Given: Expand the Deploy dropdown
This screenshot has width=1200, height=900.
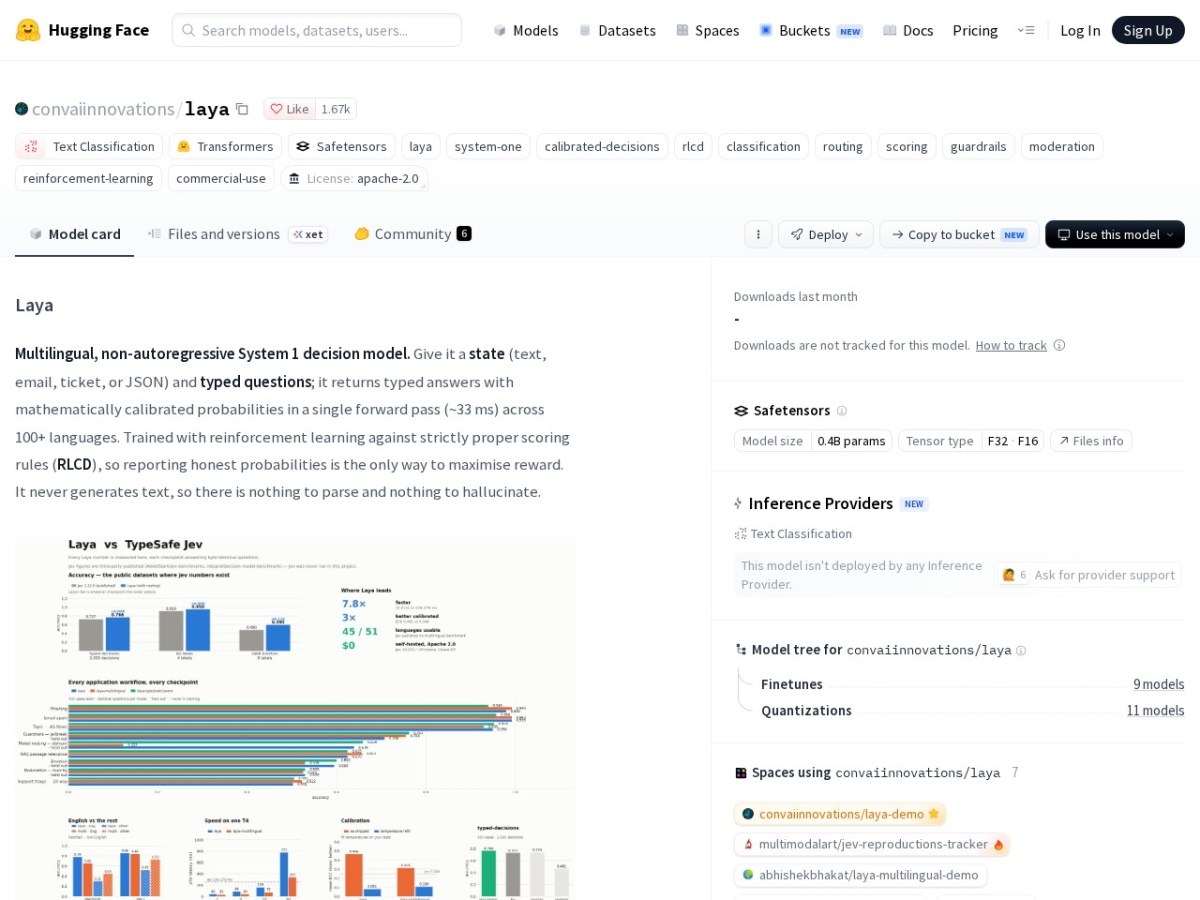Looking at the screenshot, I should tap(826, 234).
